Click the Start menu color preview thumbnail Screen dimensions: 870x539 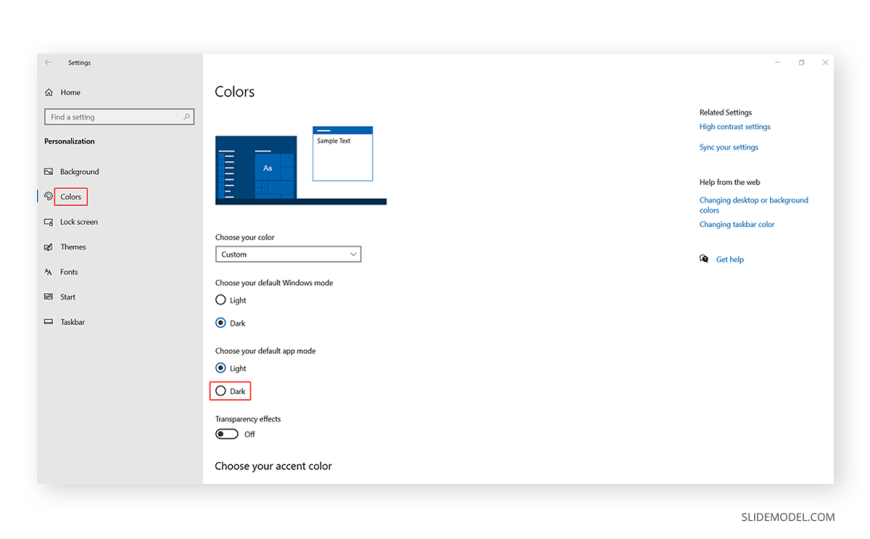[x=256, y=167]
